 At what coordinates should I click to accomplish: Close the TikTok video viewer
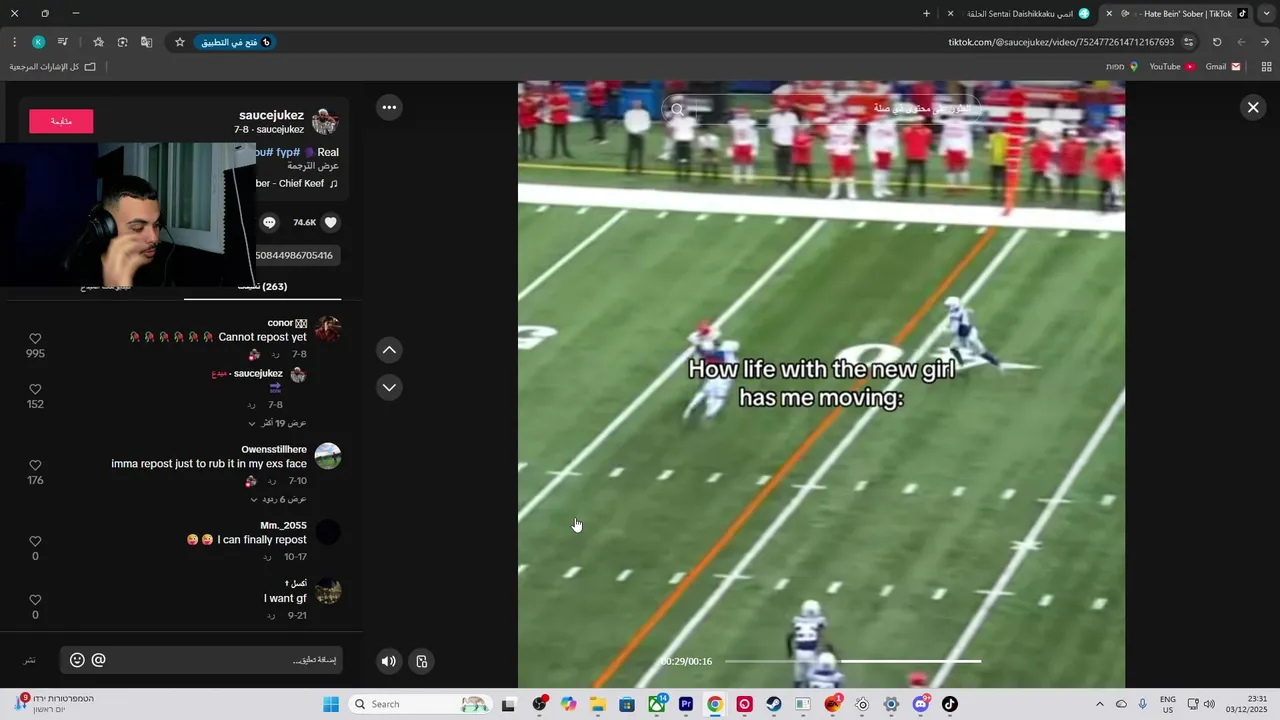(x=1252, y=107)
